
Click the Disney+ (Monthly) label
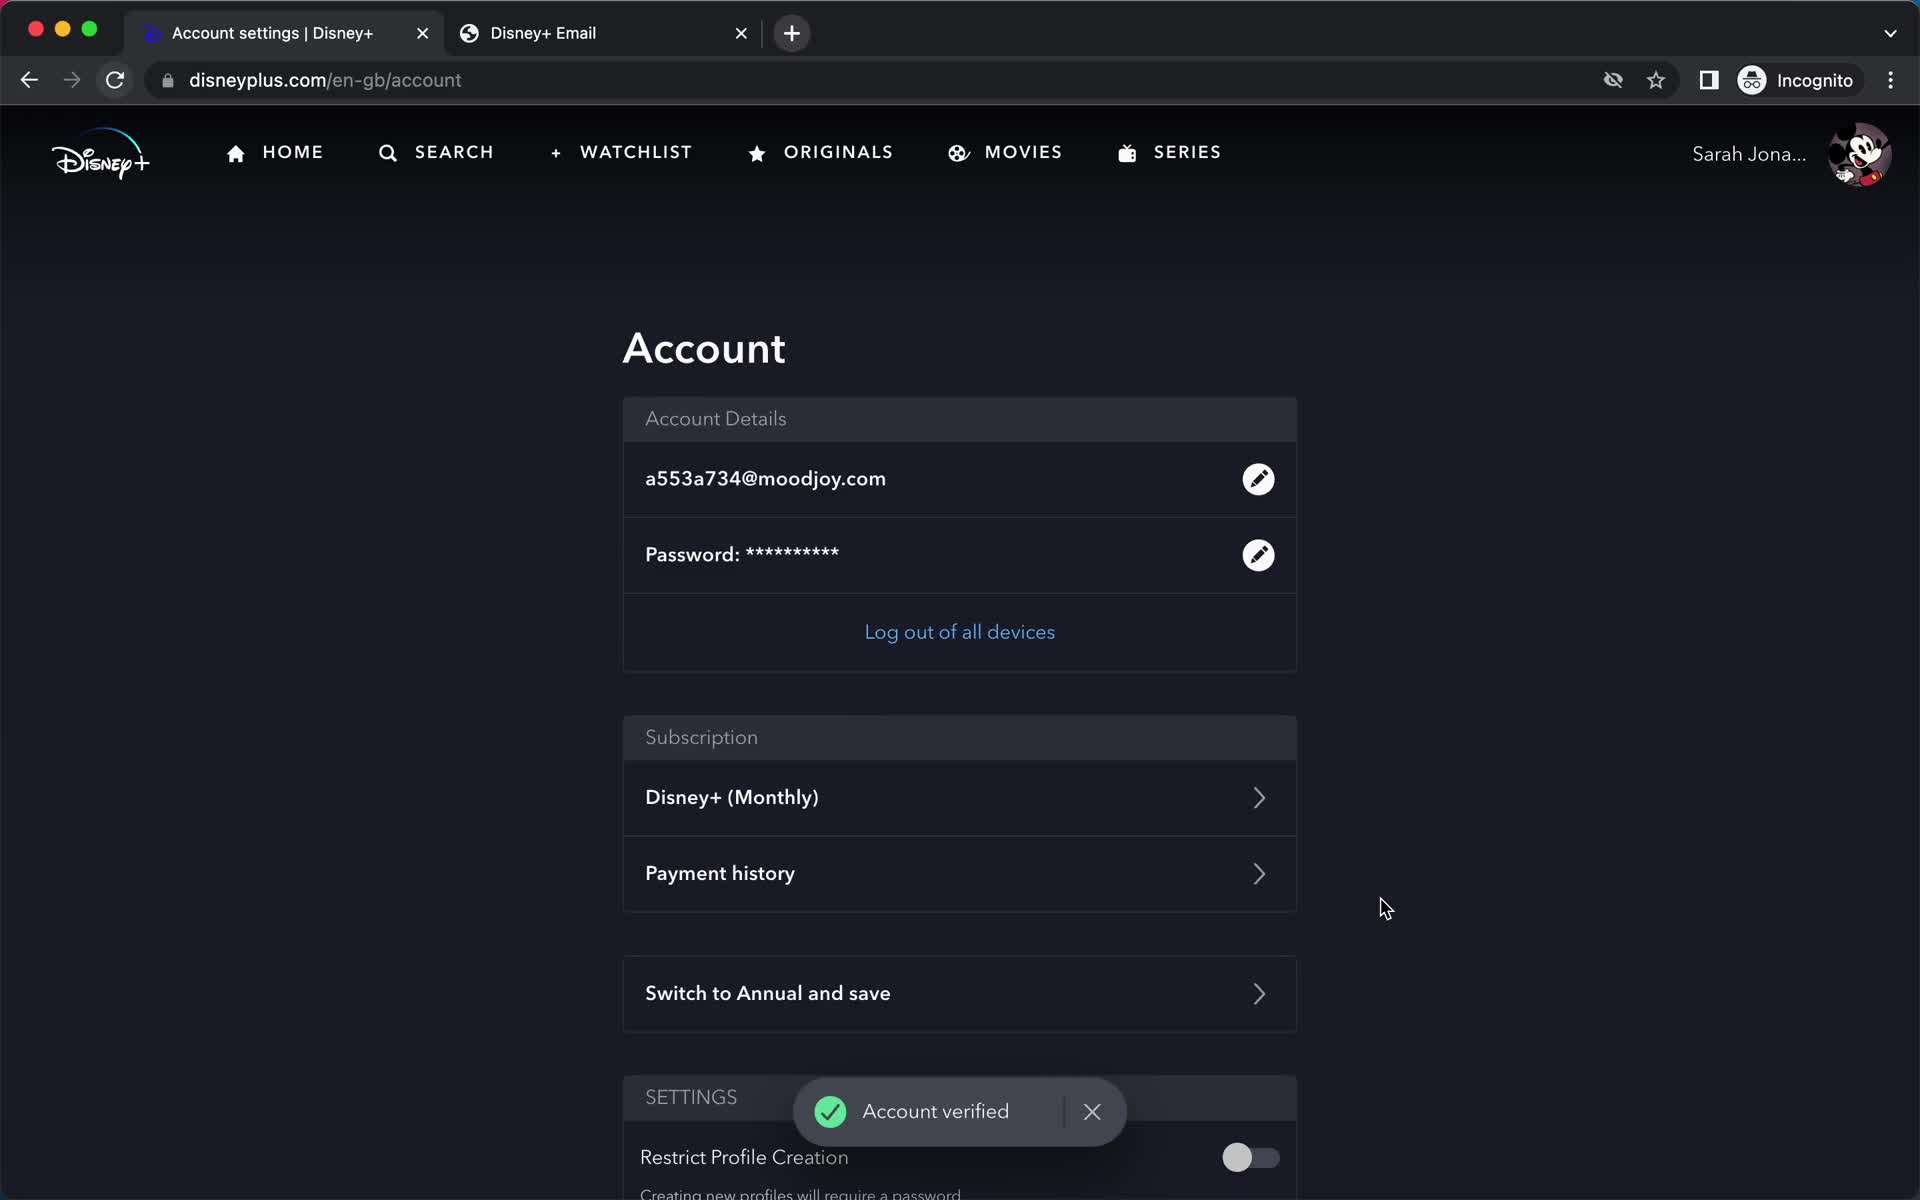(x=732, y=798)
